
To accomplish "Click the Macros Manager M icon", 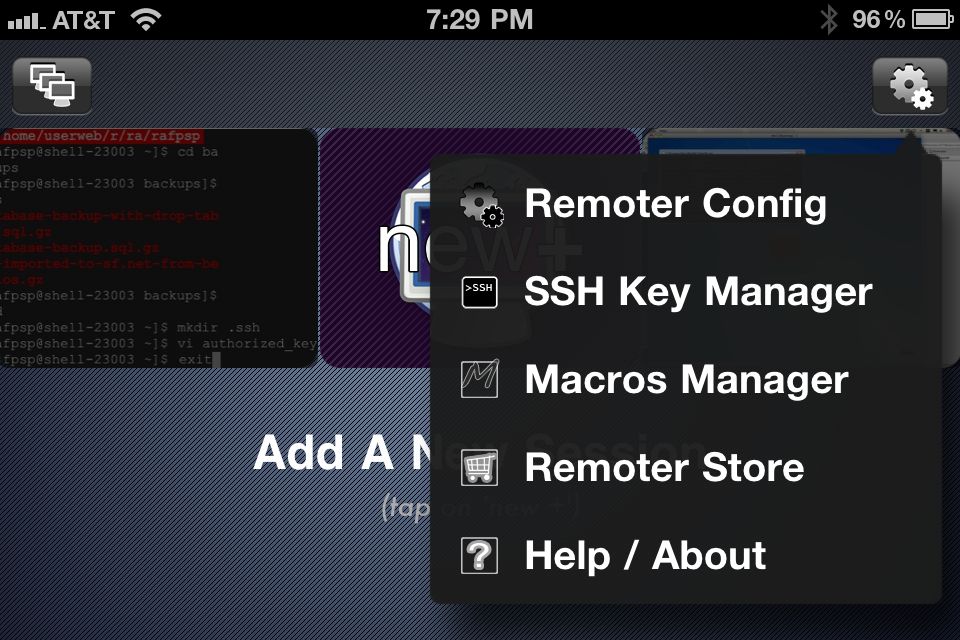I will click(479, 378).
